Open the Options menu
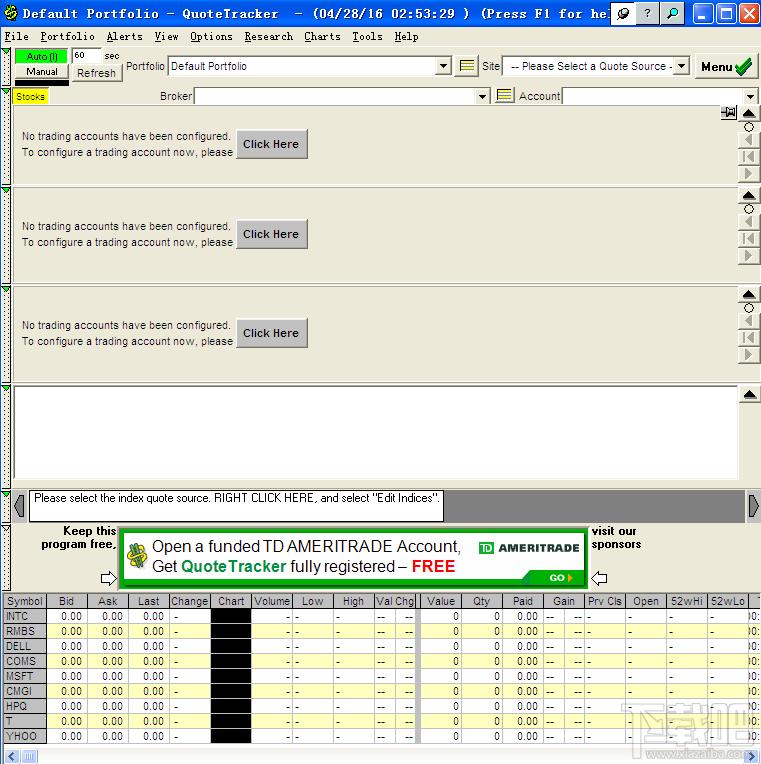The image size is (761, 764). click(x=211, y=37)
